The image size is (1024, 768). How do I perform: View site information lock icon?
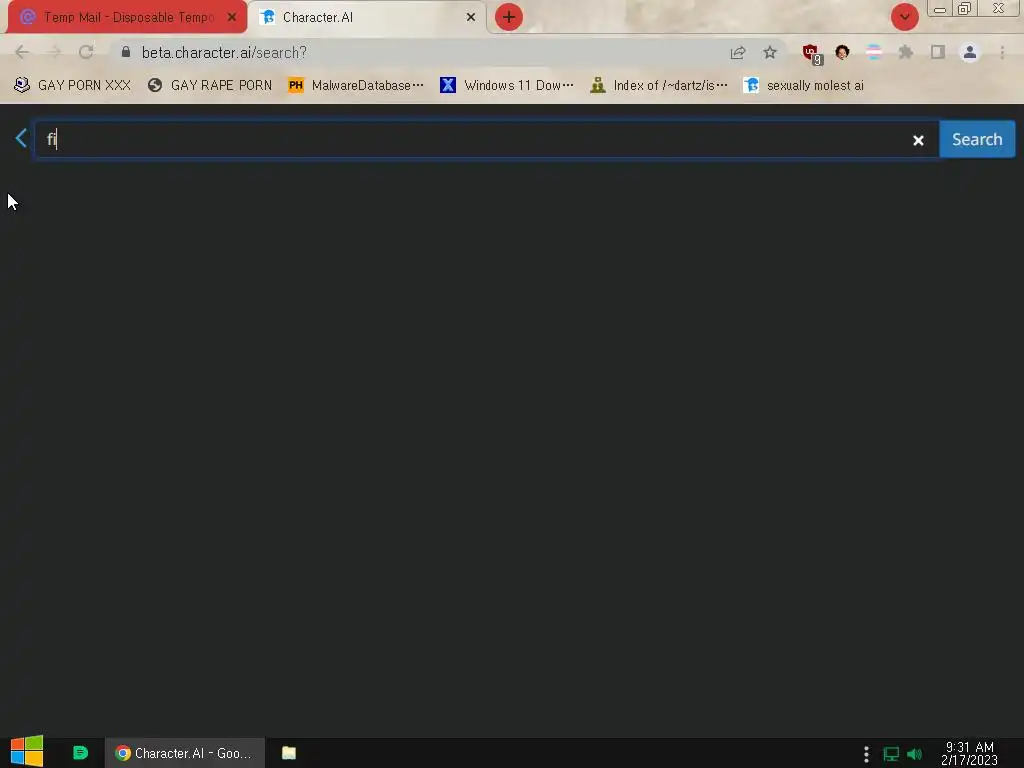click(125, 52)
